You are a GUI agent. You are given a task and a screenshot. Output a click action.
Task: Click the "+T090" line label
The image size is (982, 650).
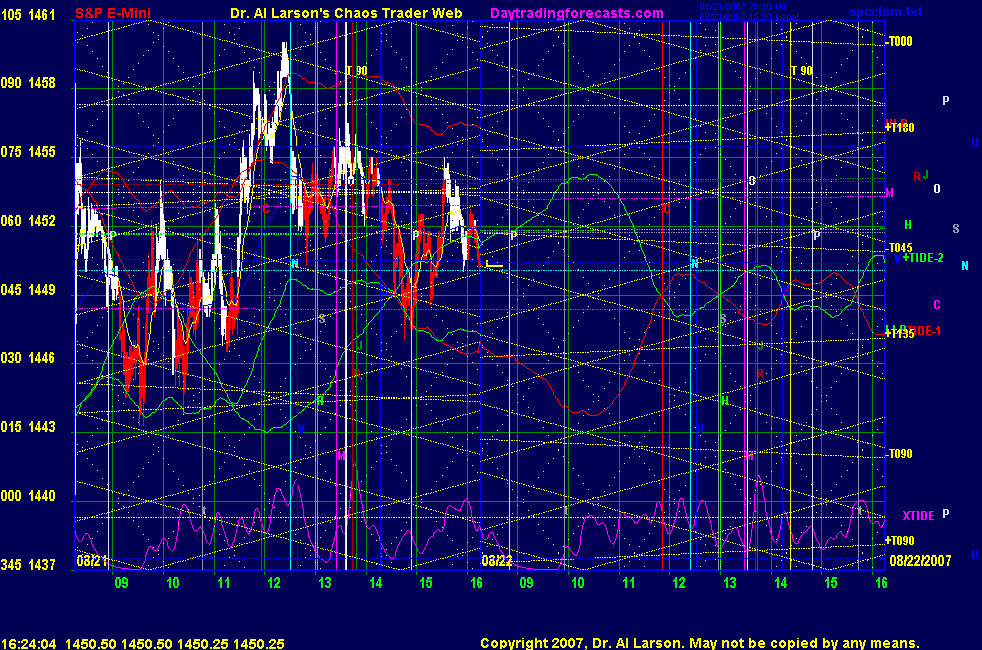[900, 540]
